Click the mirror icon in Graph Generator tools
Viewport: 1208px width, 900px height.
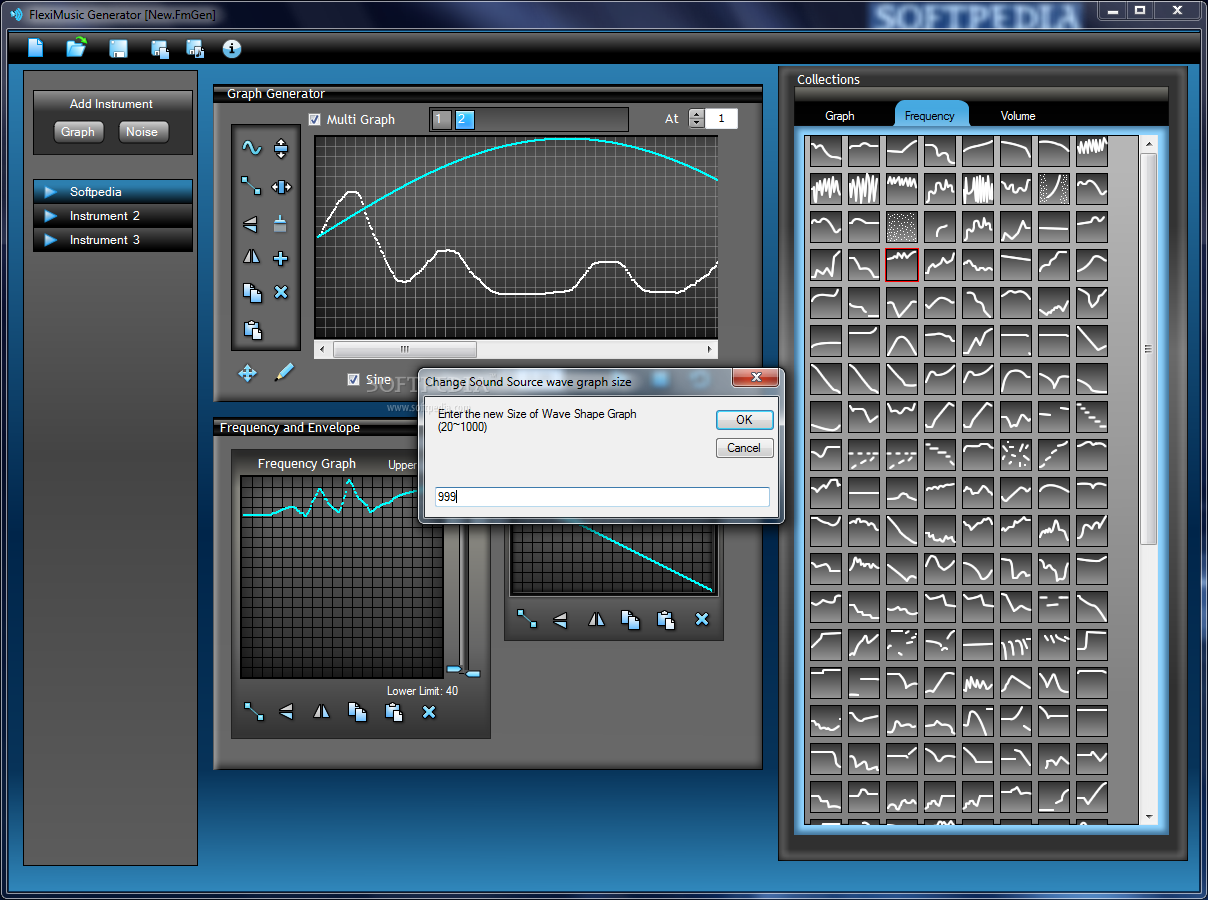251,257
